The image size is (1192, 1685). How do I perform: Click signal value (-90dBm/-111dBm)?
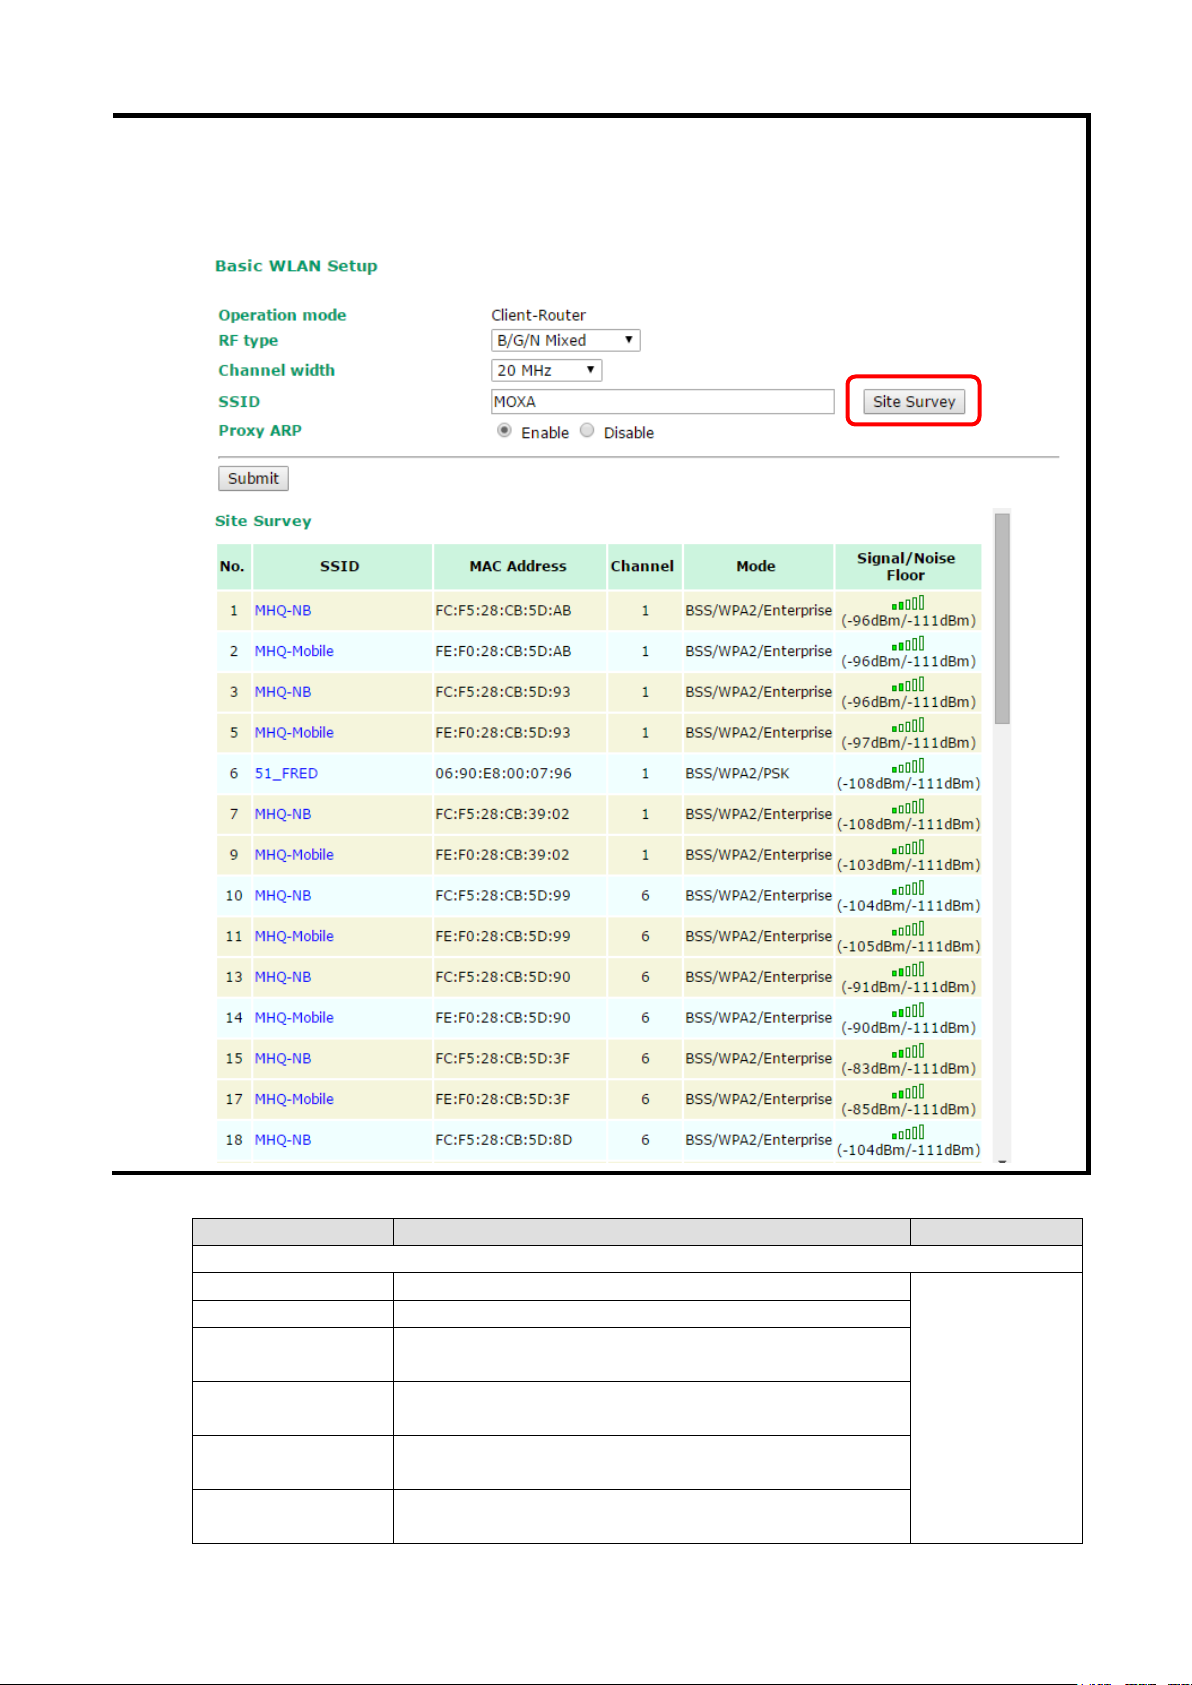(908, 1027)
